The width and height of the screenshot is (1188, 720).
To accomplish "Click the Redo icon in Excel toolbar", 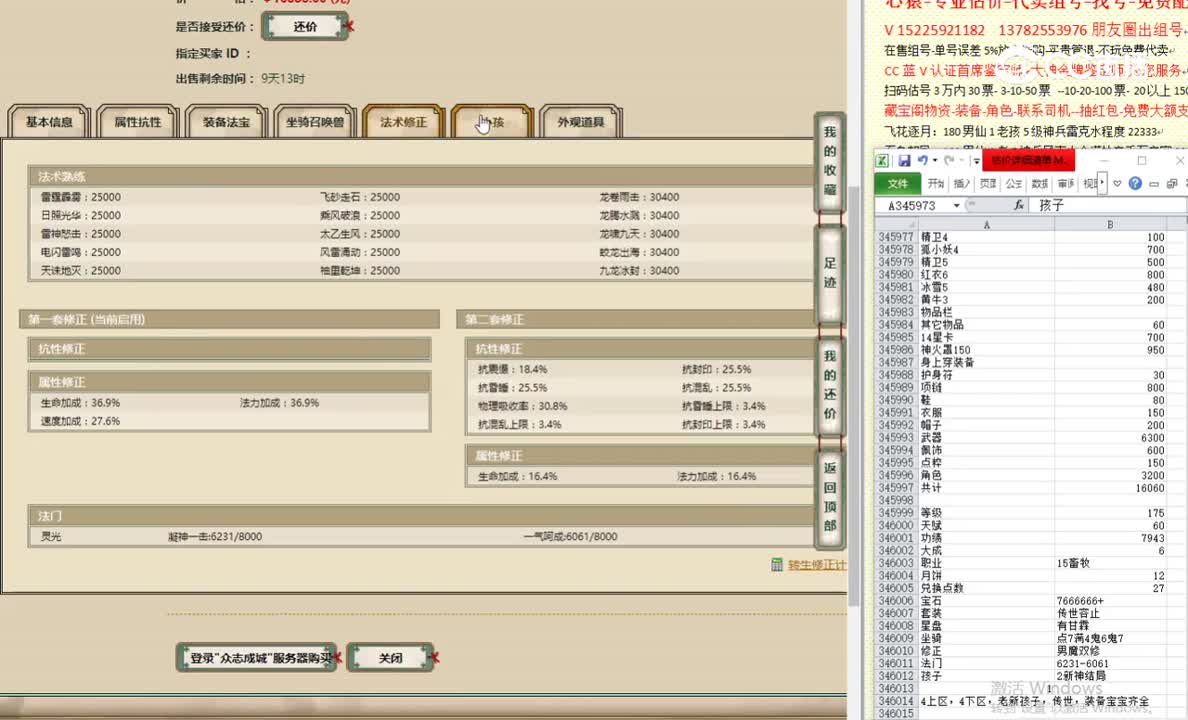I will point(948,160).
